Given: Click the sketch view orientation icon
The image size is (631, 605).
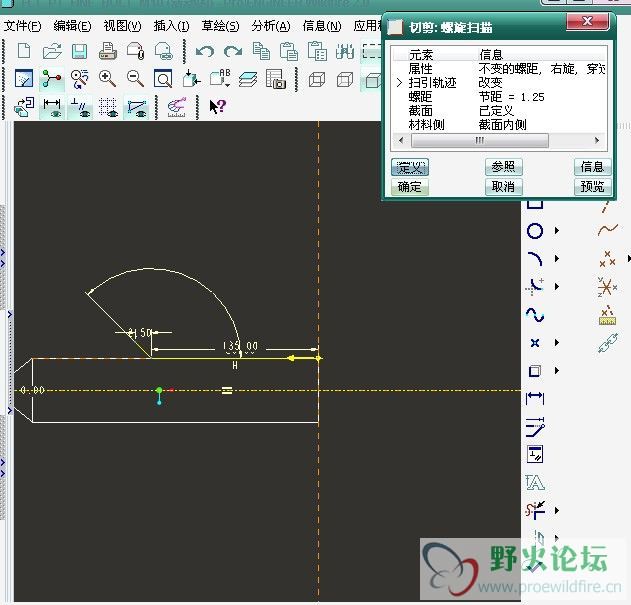Looking at the screenshot, I should click(x=24, y=78).
